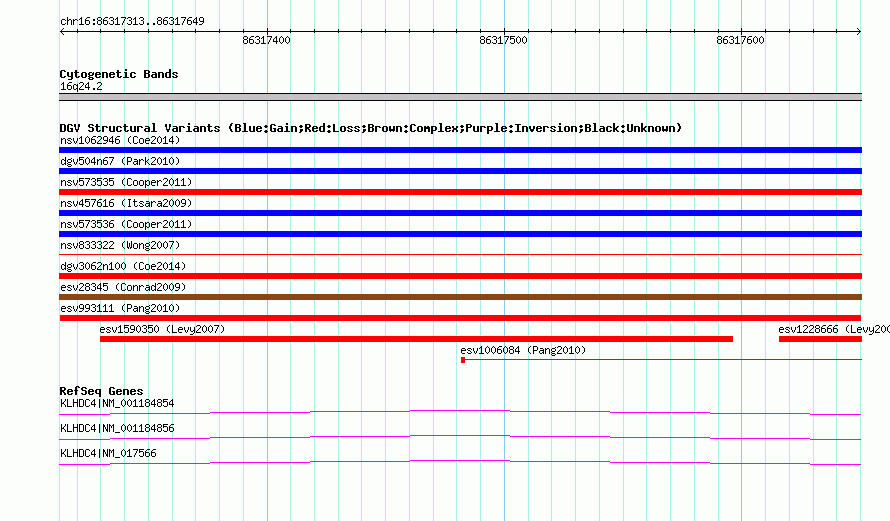The height and width of the screenshot is (521, 890).
Task: Click esv1590350 (Levy2007) label
Action: click(x=162, y=329)
